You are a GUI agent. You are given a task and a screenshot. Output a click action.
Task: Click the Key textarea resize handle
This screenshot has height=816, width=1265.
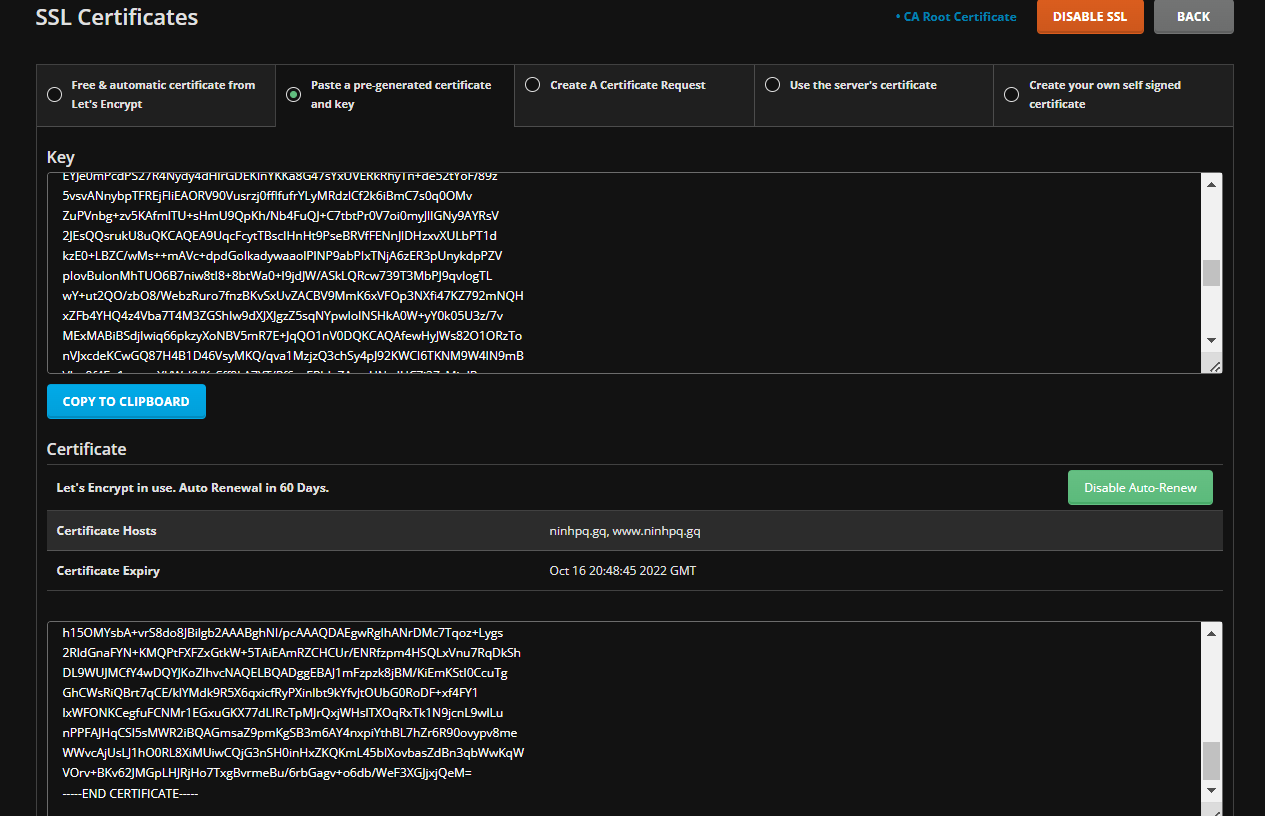click(1213, 366)
